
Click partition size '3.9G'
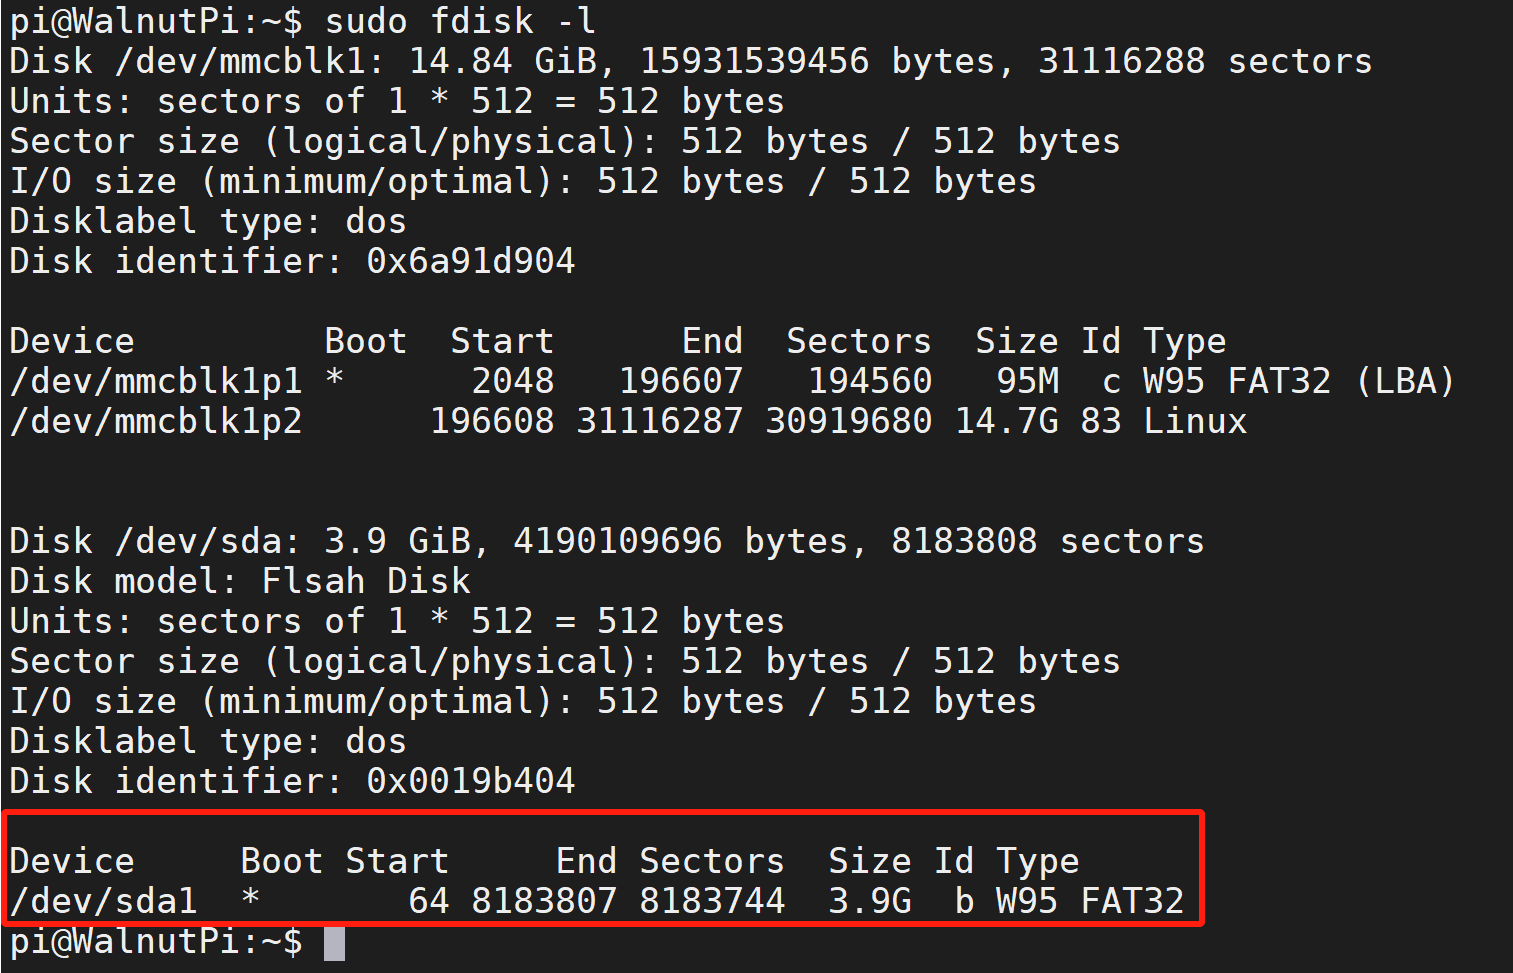tap(870, 901)
